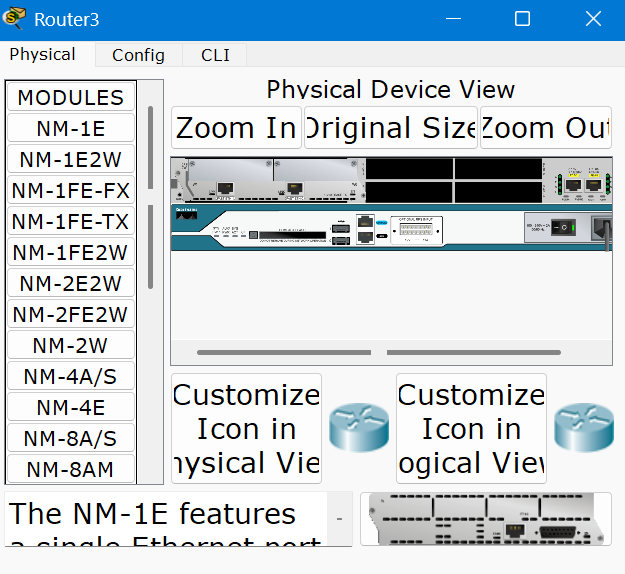This screenshot has width=625, height=574.
Task: Click the NM-1E module preview image
Action: click(485, 519)
